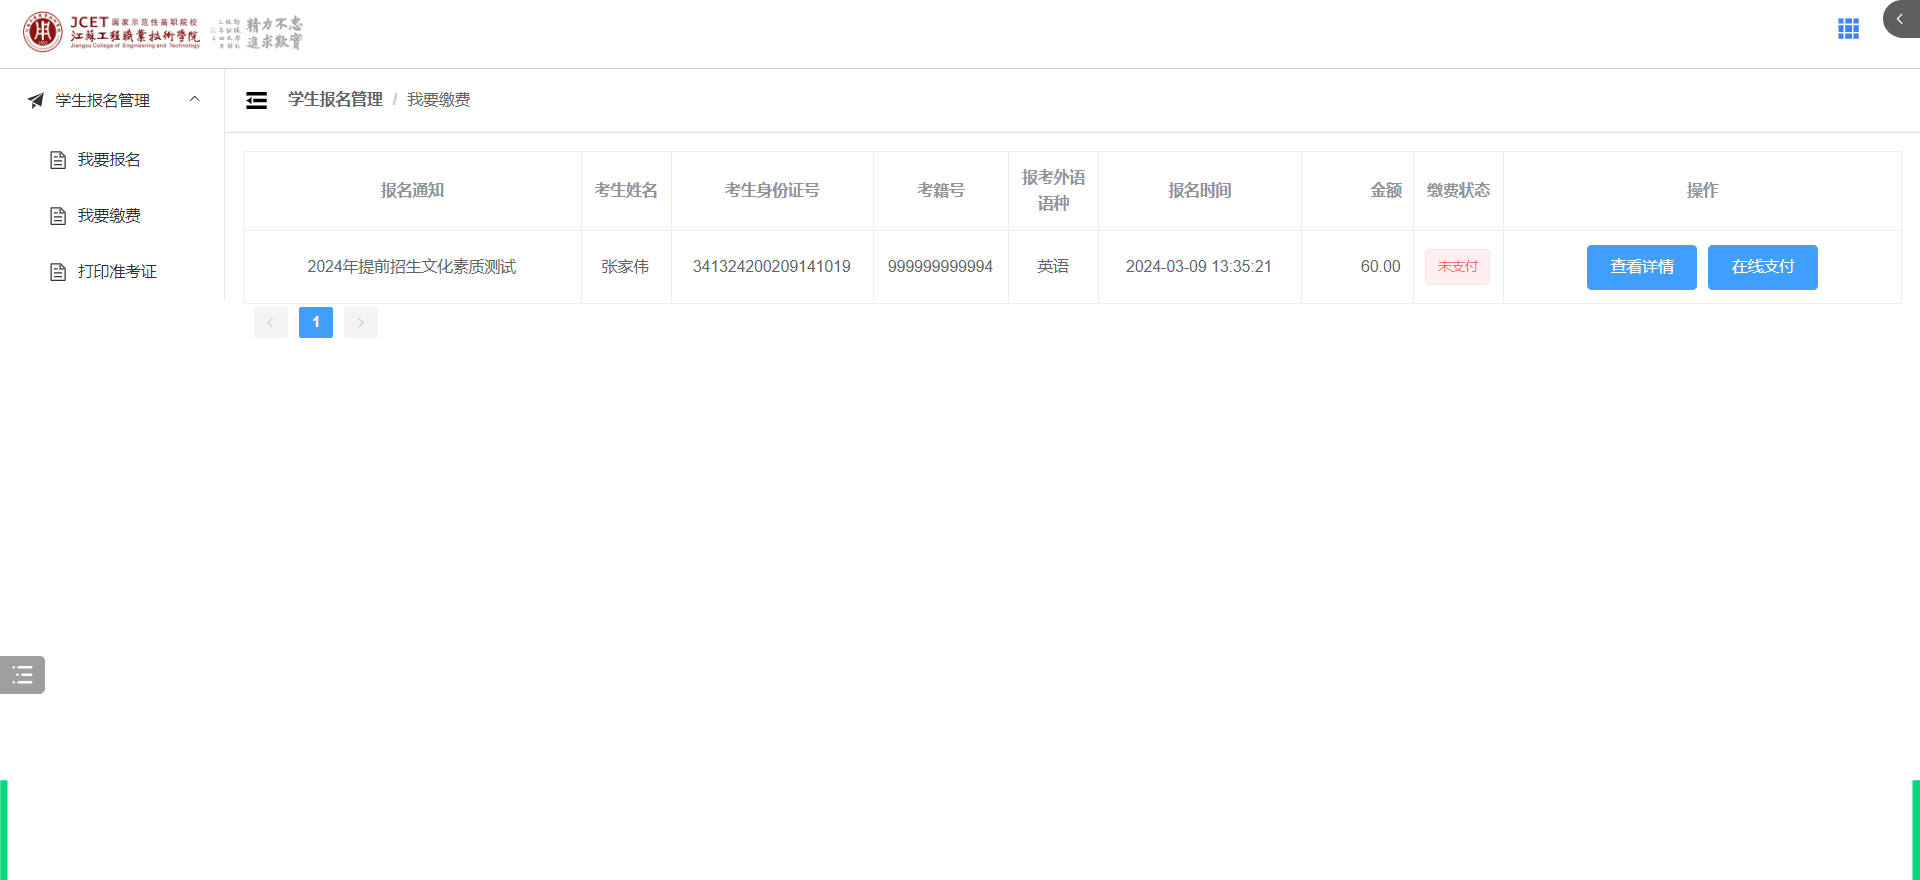Image resolution: width=1920 pixels, height=880 pixels.
Task: Open the blue apps grid icon
Action: click(x=1848, y=29)
